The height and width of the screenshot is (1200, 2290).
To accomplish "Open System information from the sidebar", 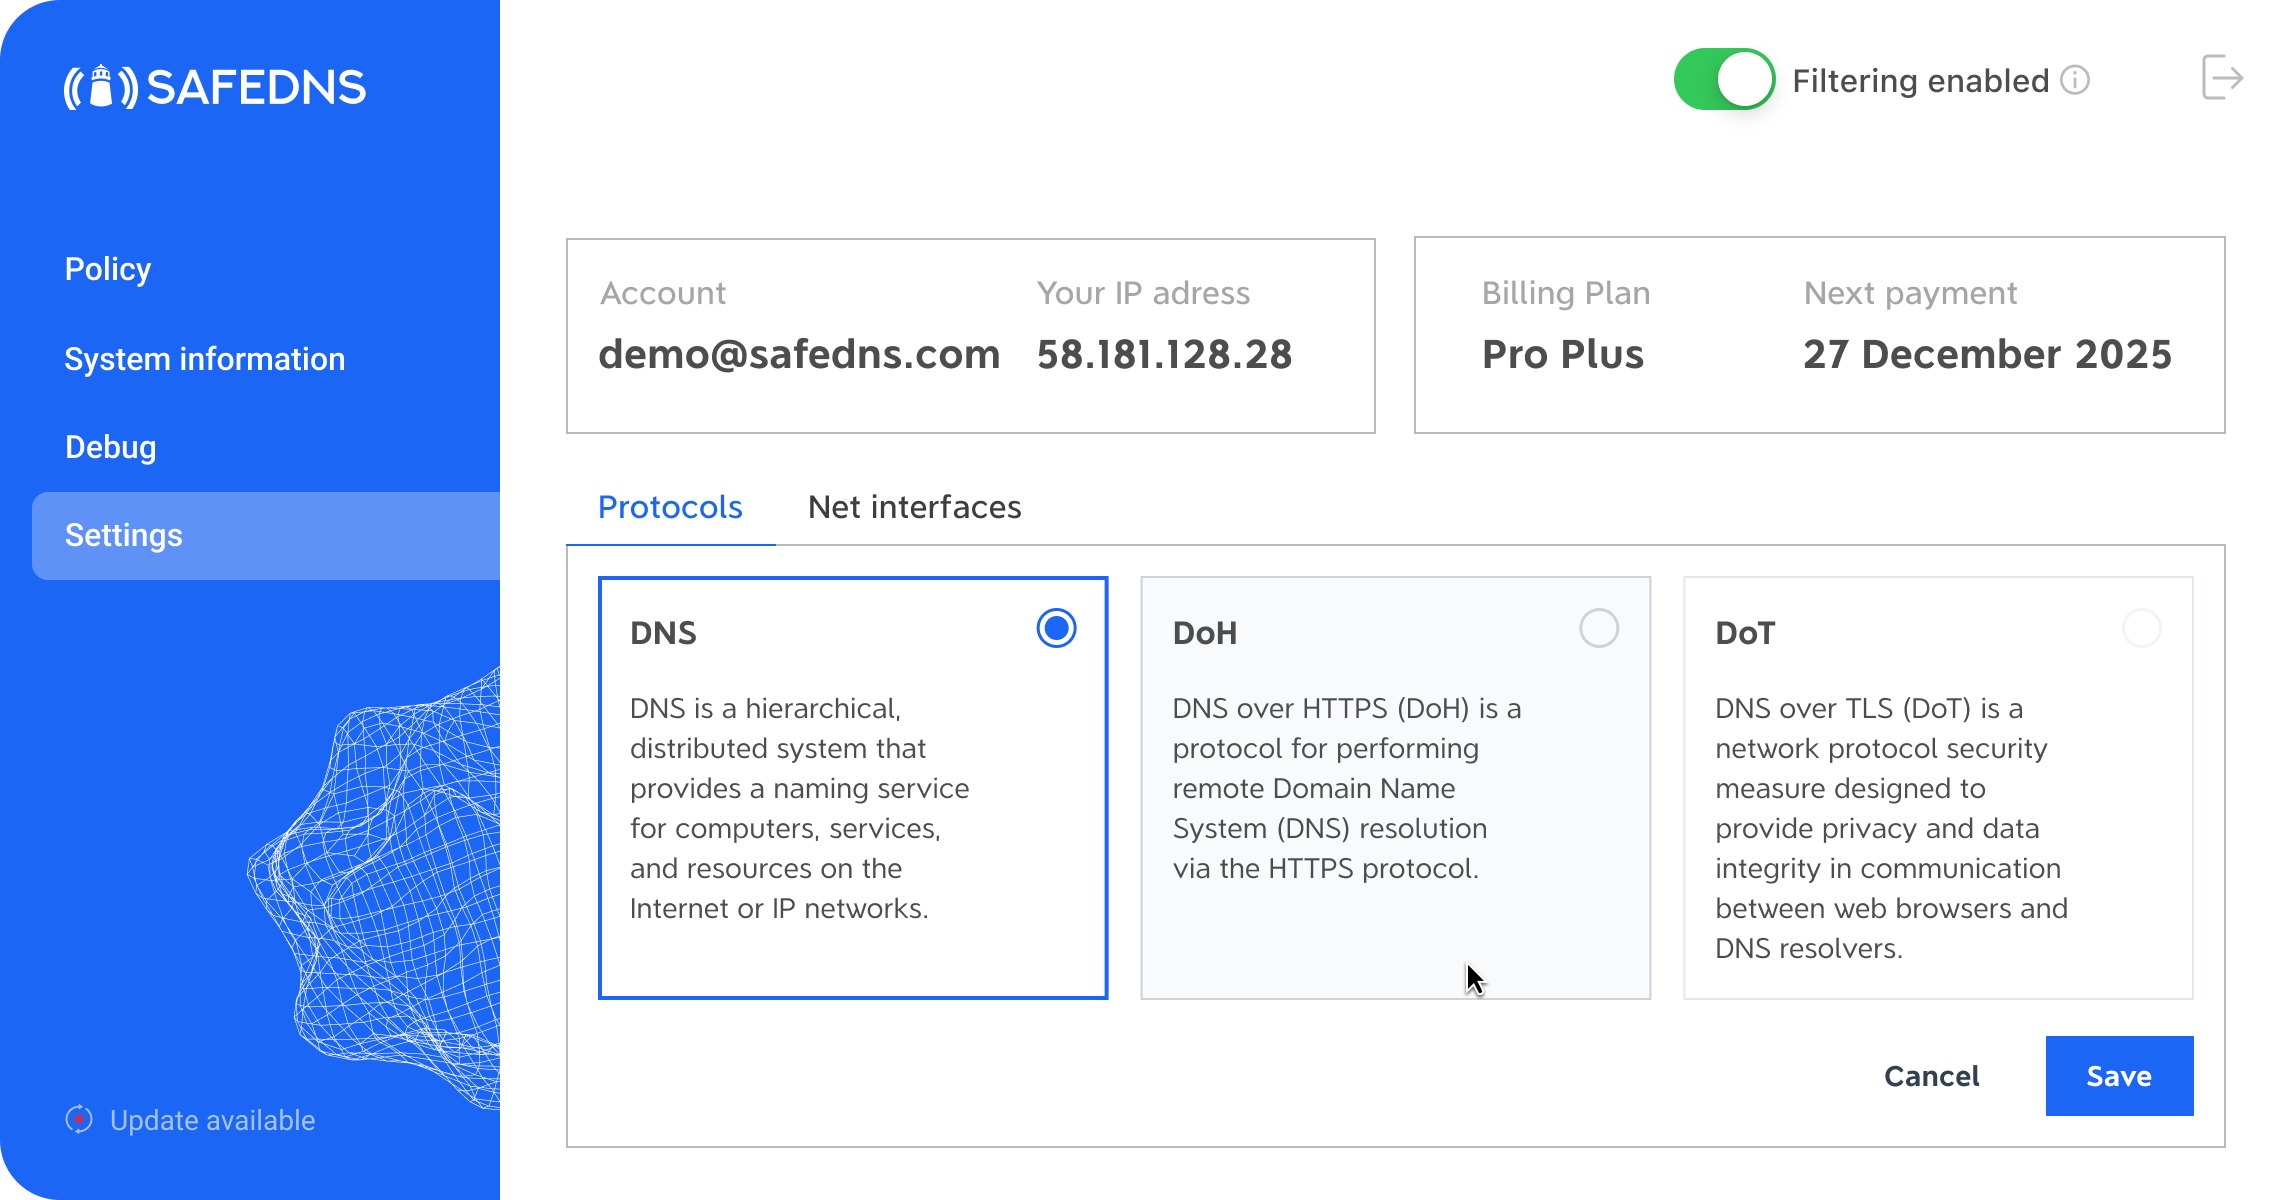I will (x=204, y=358).
